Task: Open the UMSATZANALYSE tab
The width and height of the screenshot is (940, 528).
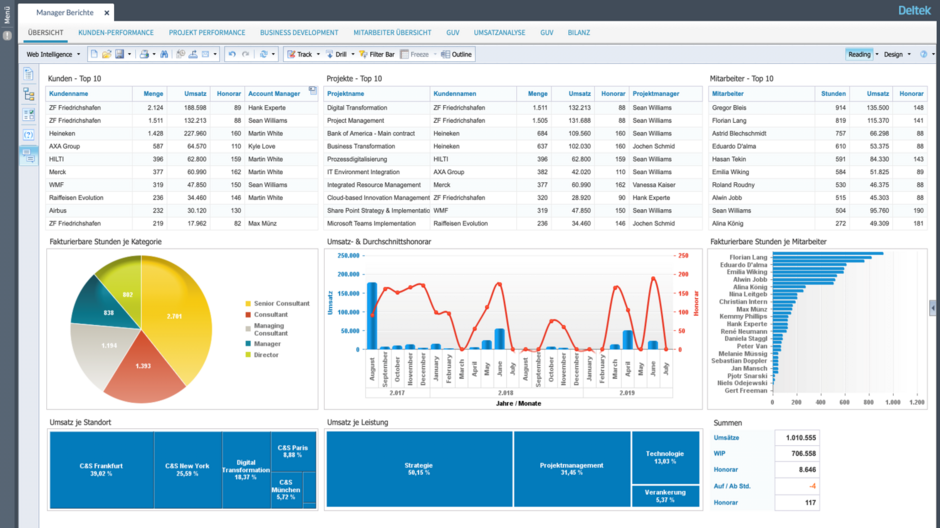Action: 497,33
